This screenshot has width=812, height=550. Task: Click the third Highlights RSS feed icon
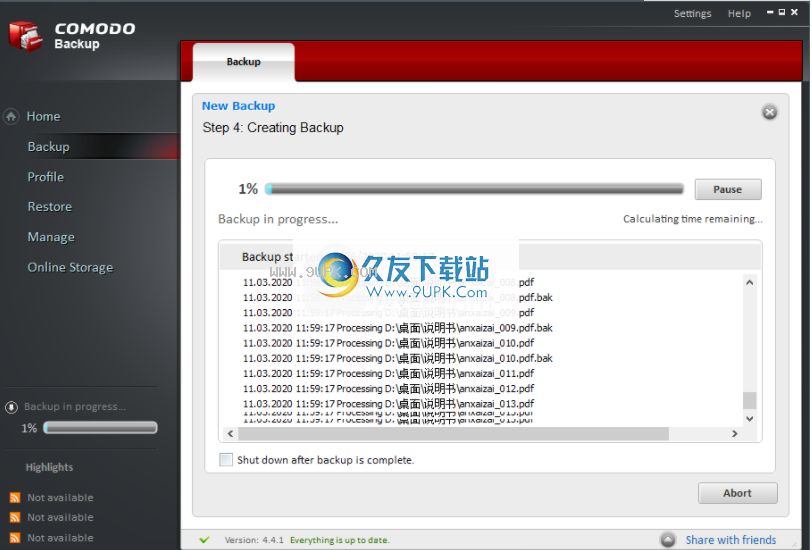pos(15,538)
